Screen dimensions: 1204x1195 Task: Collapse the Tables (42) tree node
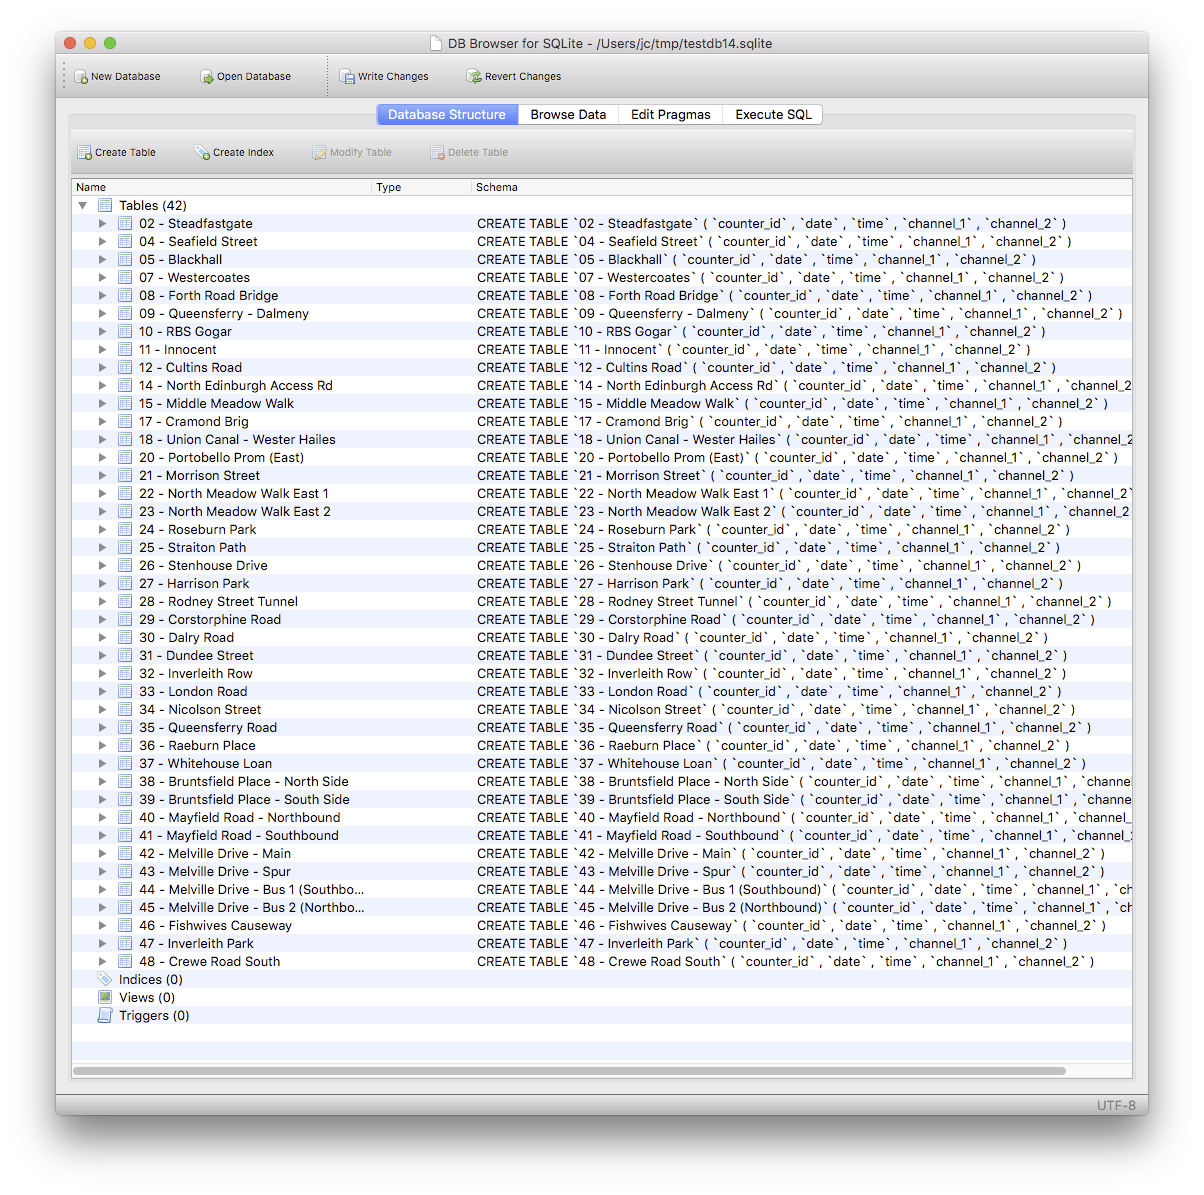(82, 205)
